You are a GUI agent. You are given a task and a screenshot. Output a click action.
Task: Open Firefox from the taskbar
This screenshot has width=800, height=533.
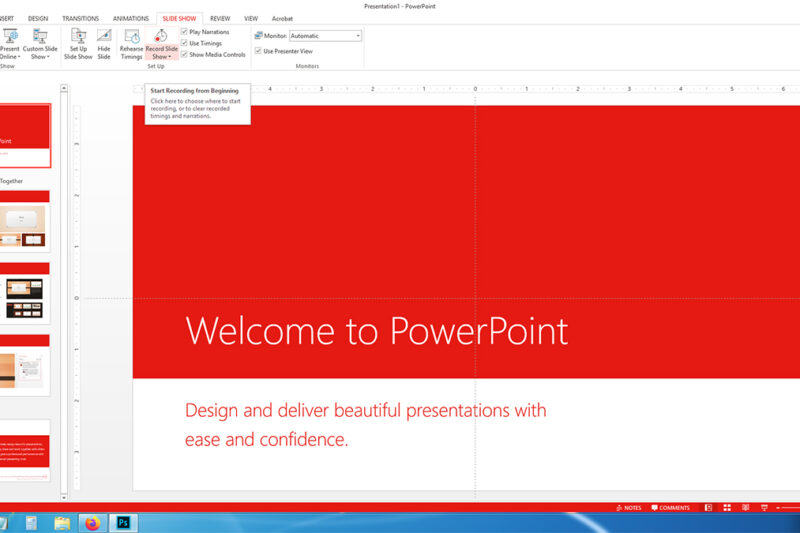[x=92, y=523]
